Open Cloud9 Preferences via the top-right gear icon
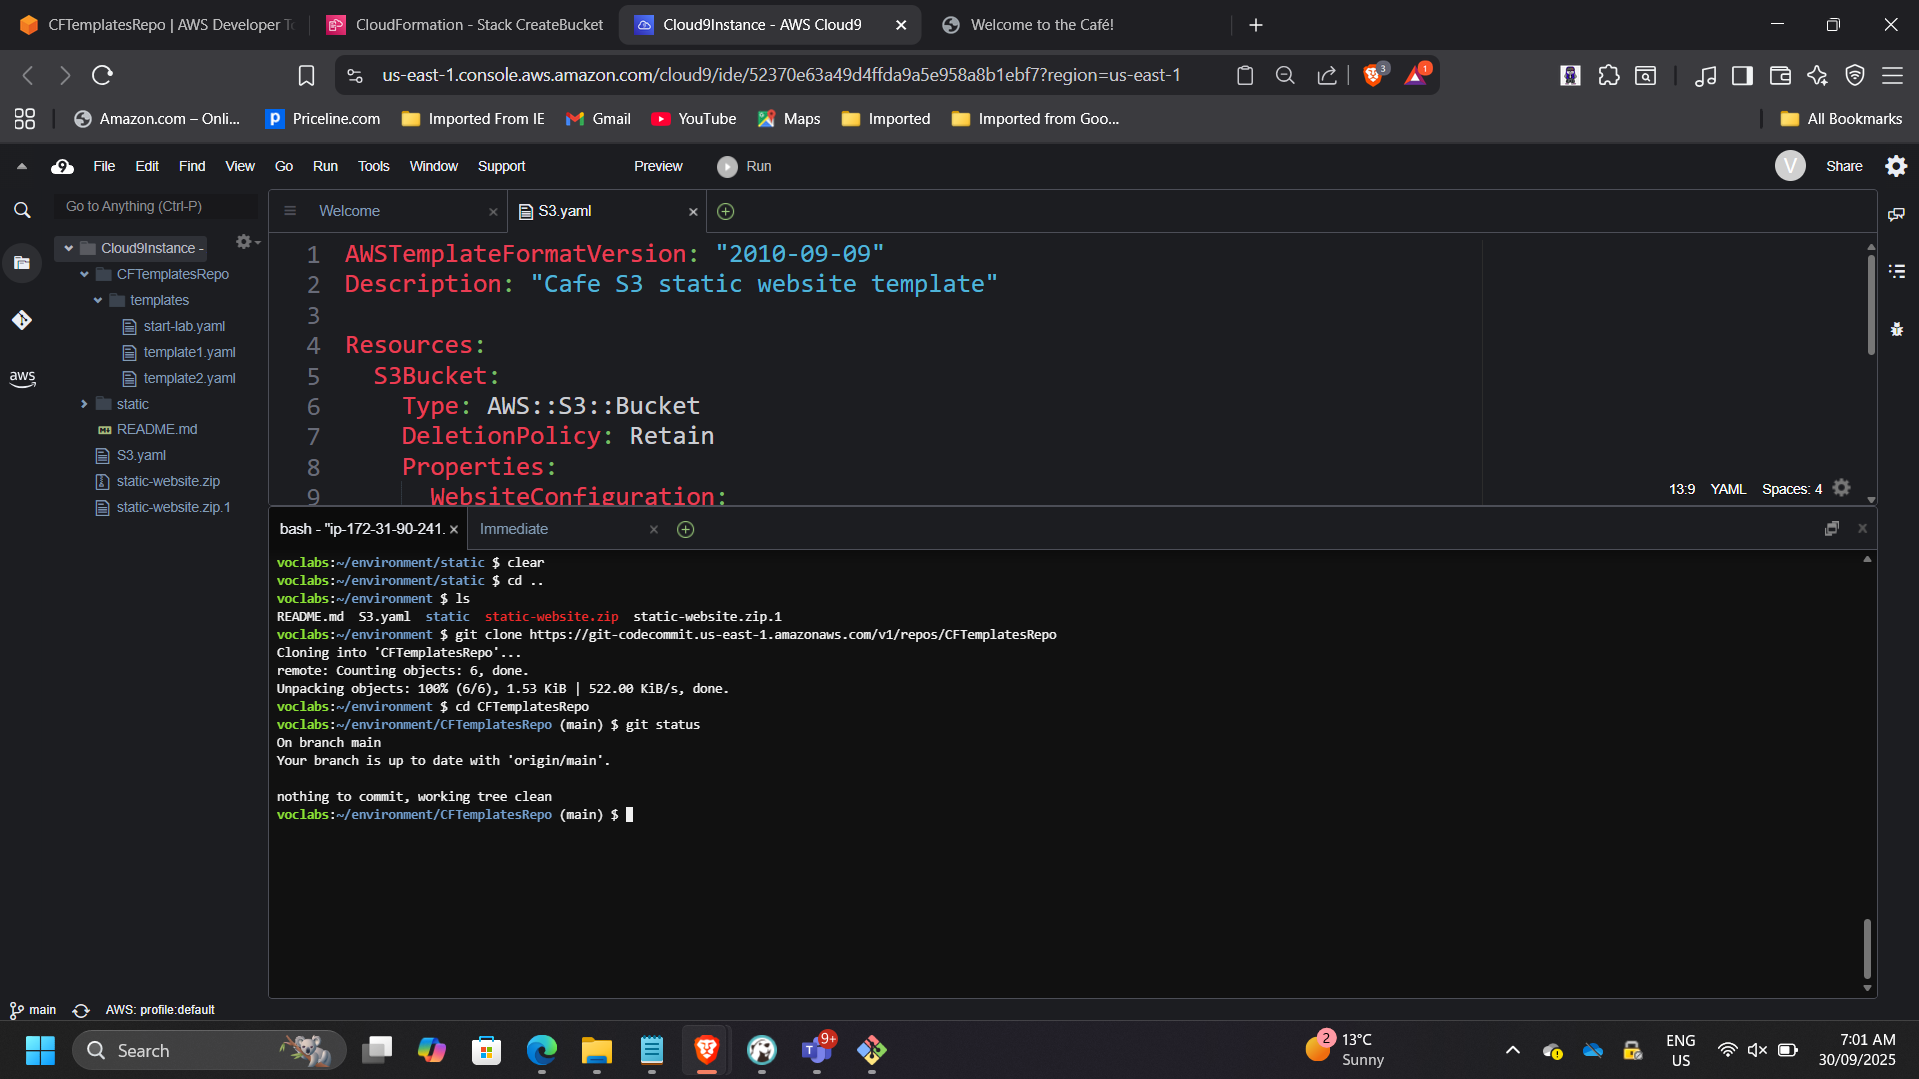The image size is (1919, 1079). 1896,166
